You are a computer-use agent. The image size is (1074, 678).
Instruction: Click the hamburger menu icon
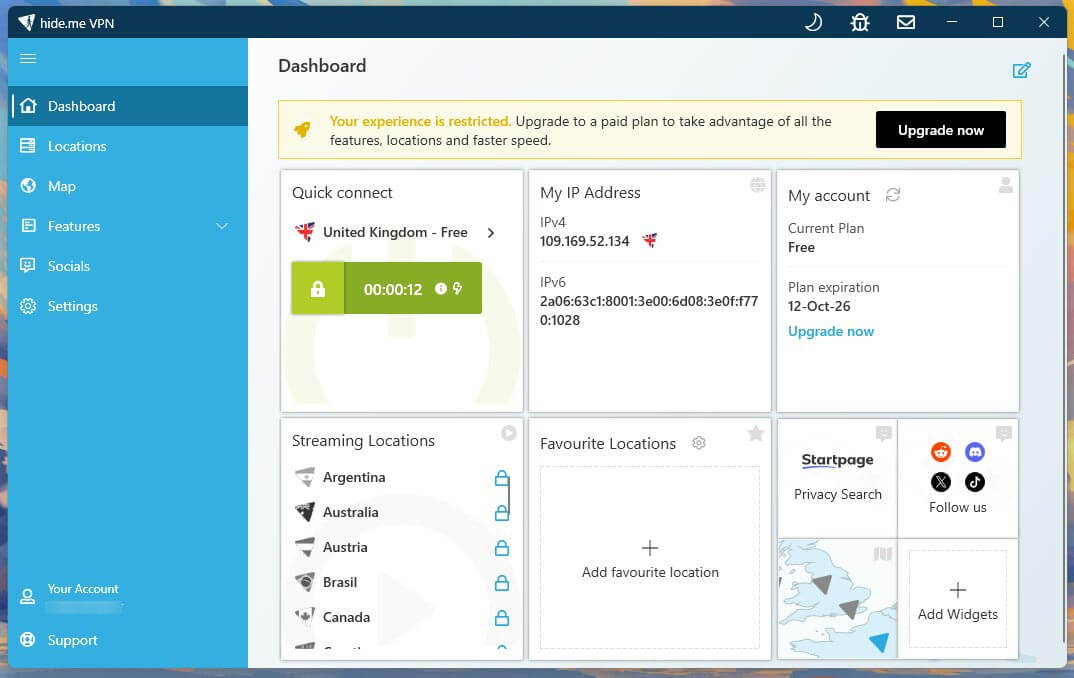[28, 59]
